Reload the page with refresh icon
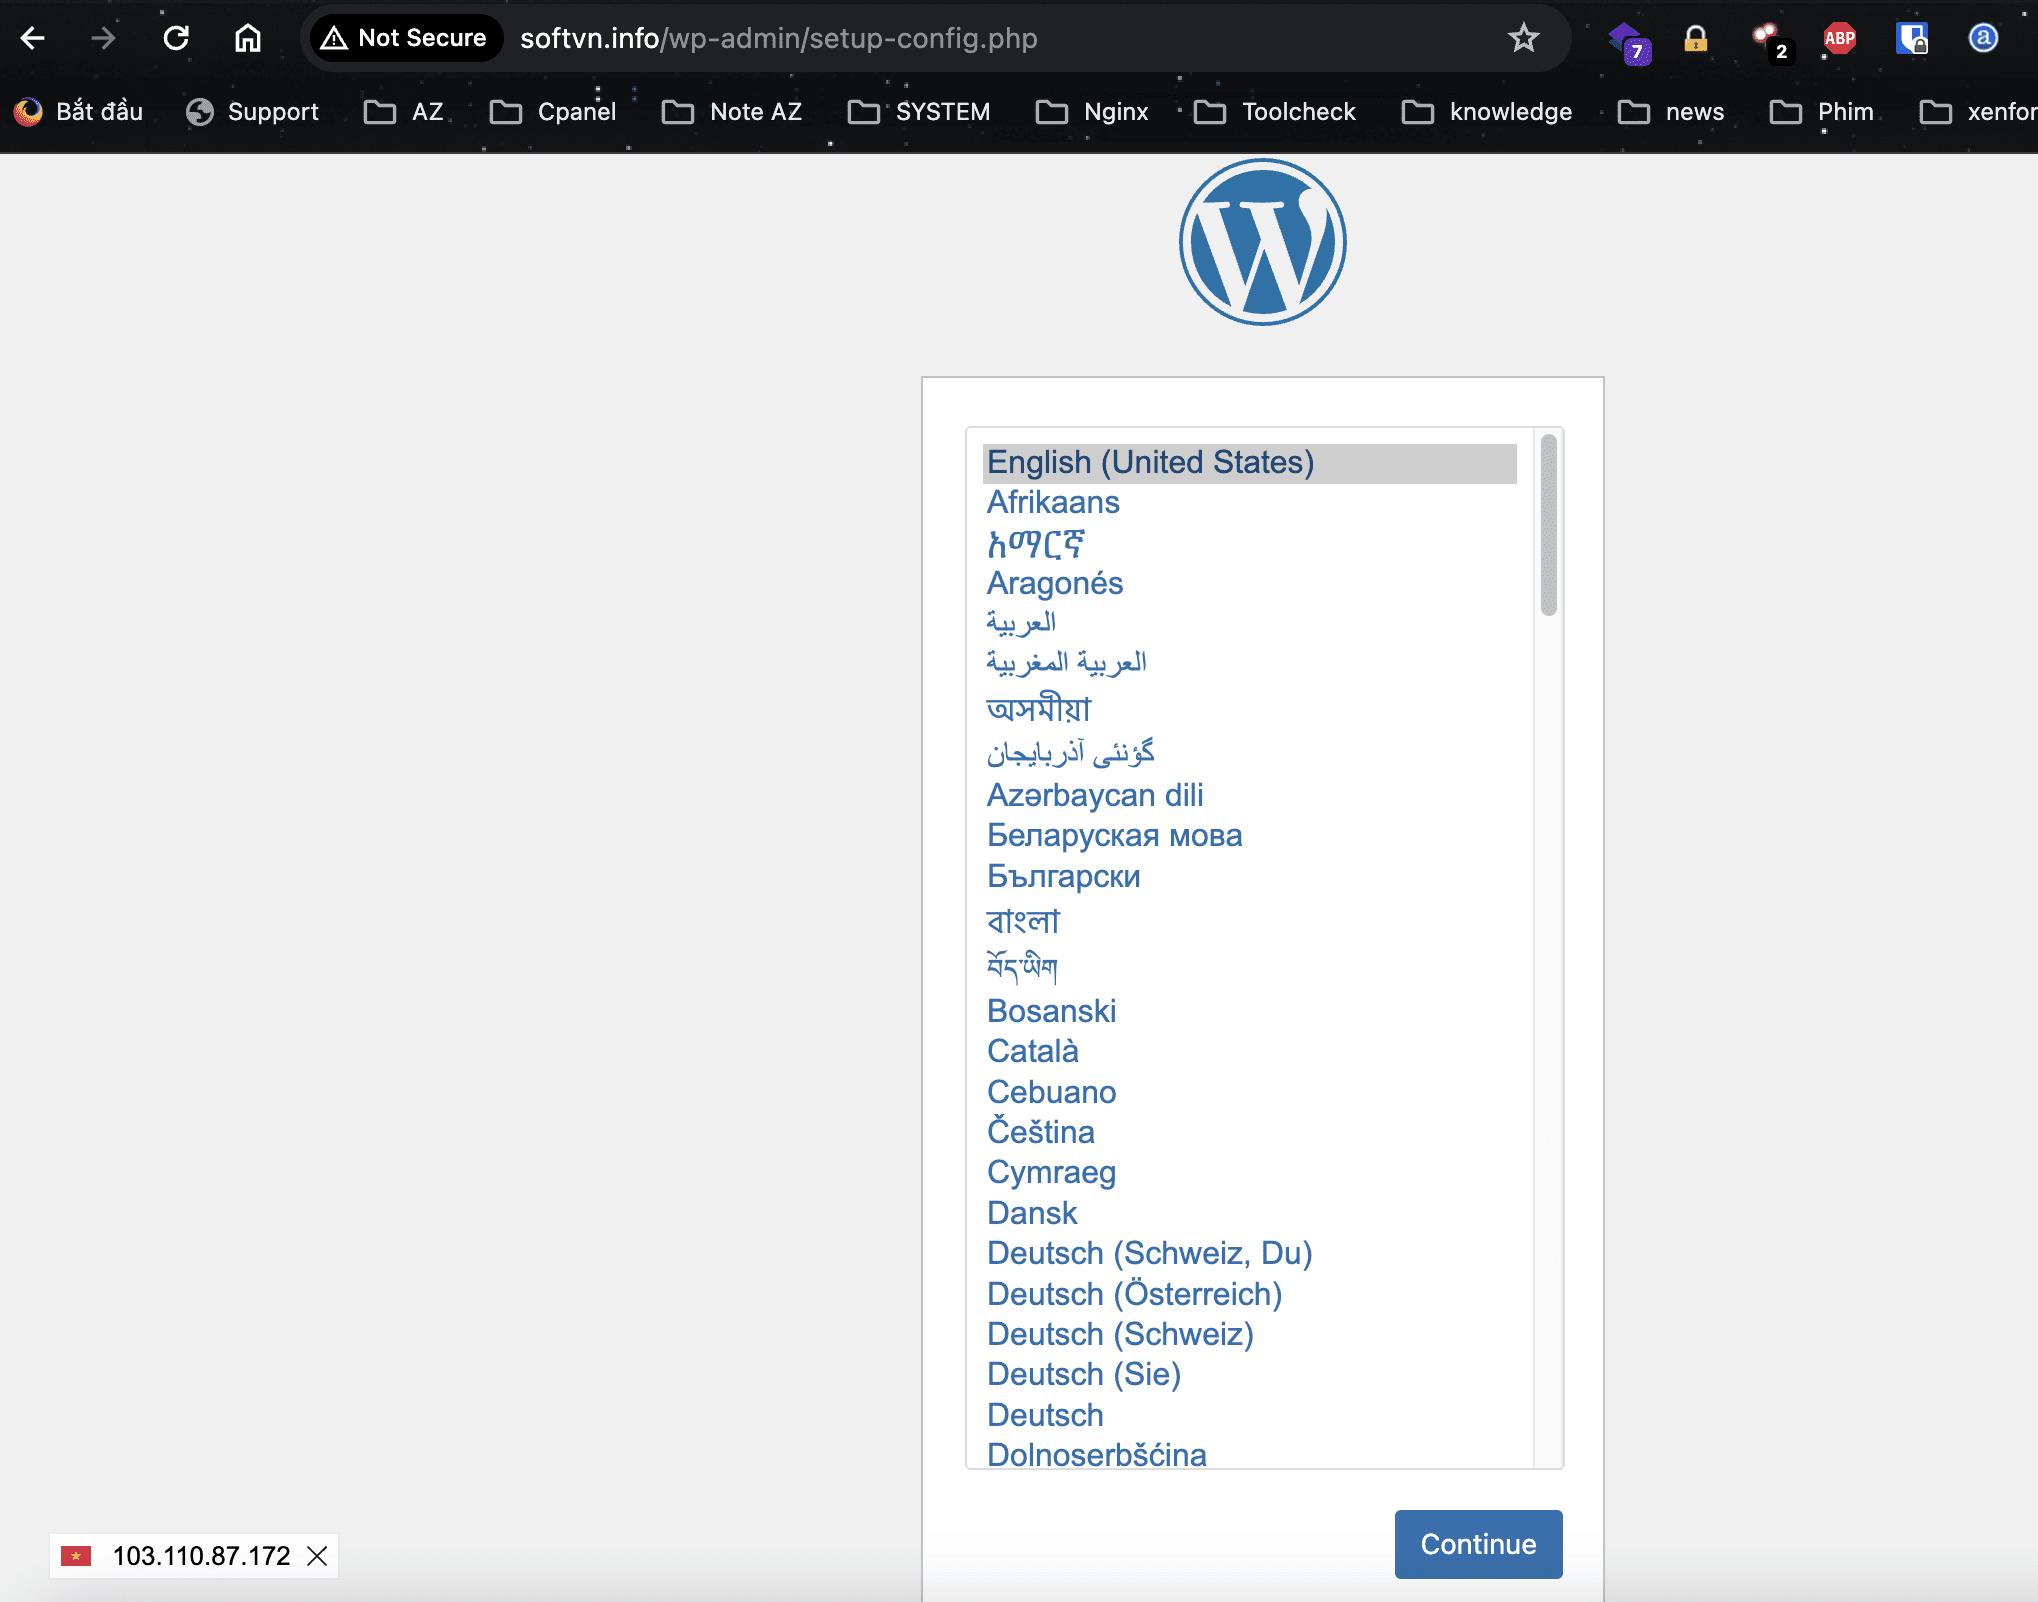The width and height of the screenshot is (2038, 1602). (176, 38)
